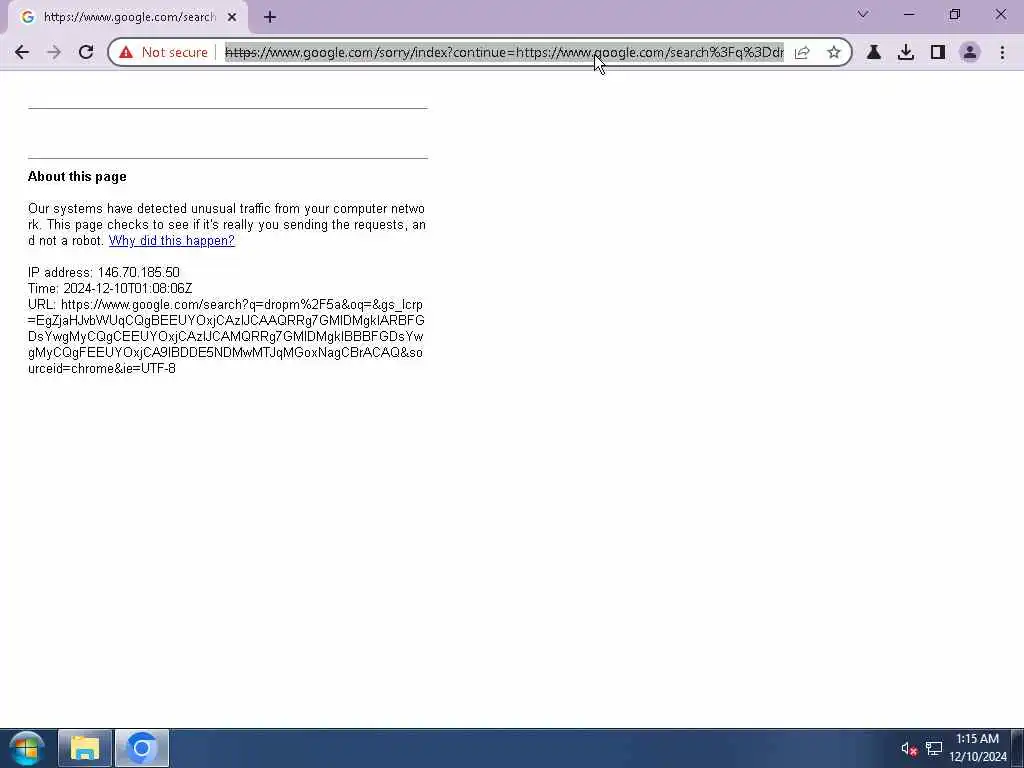Bookmark this tab with the star icon

833,52
